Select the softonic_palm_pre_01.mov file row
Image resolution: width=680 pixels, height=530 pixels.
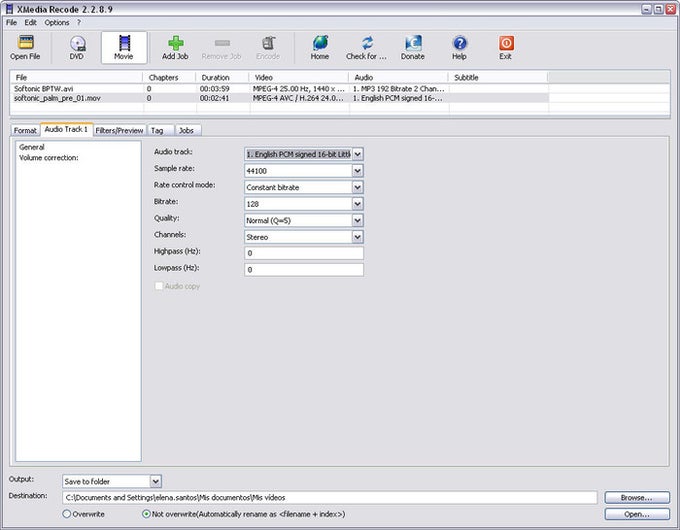pyautogui.click(x=279, y=98)
